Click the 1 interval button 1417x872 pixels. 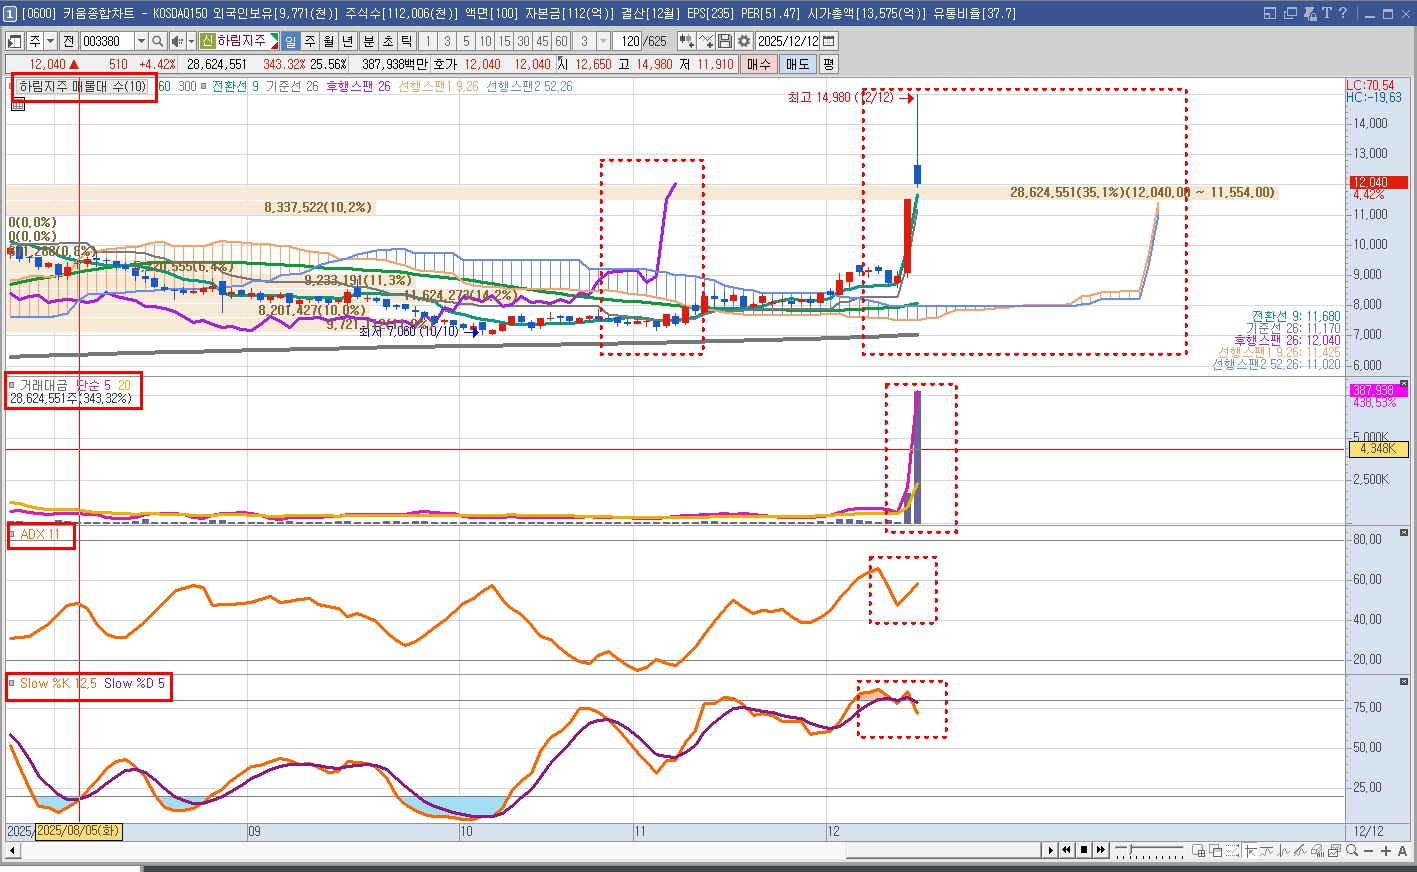(x=428, y=41)
